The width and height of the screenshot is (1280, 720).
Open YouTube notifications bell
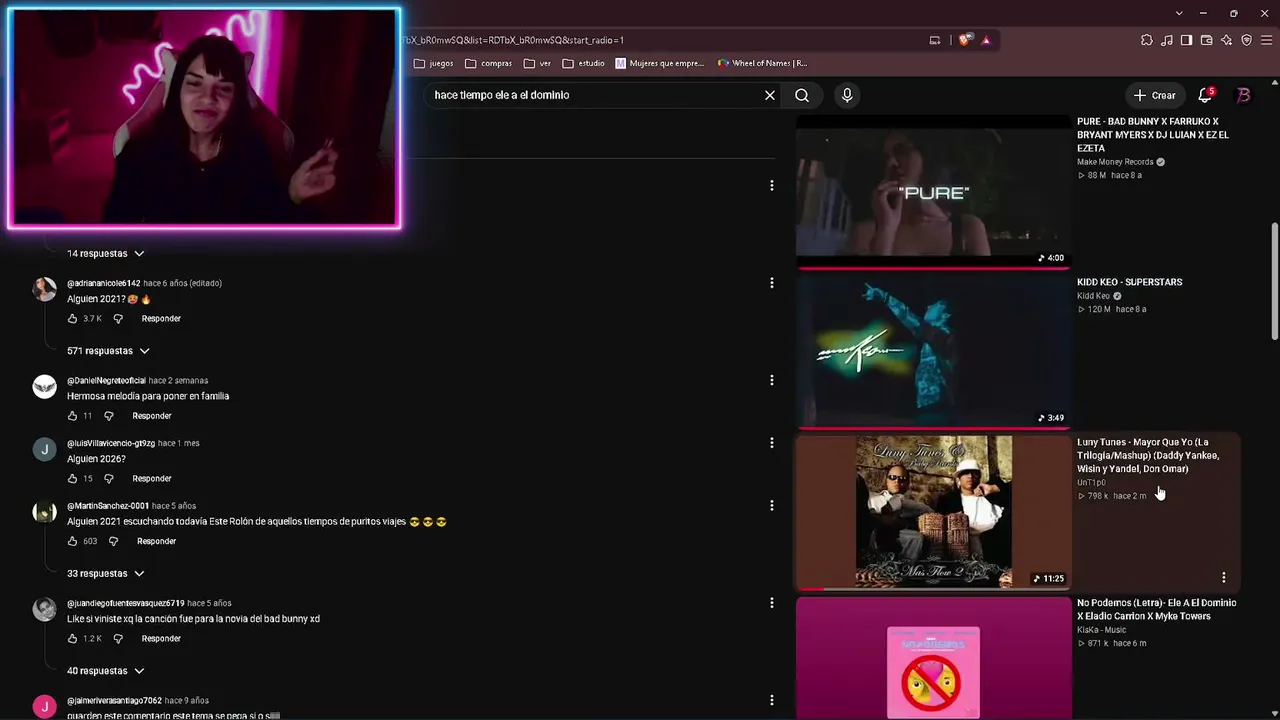pos(1205,95)
